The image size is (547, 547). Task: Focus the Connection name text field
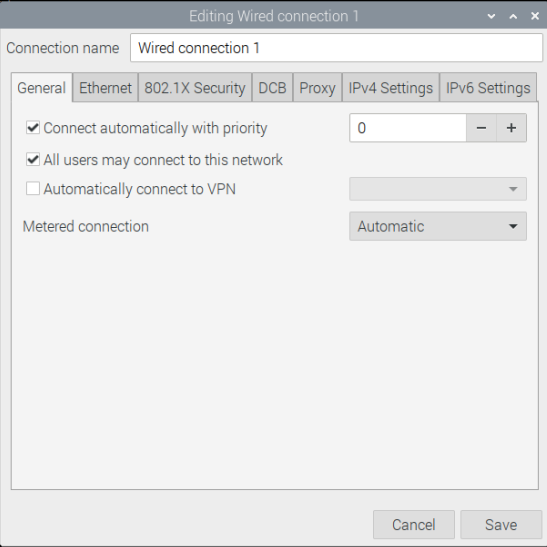pyautogui.click(x=336, y=48)
